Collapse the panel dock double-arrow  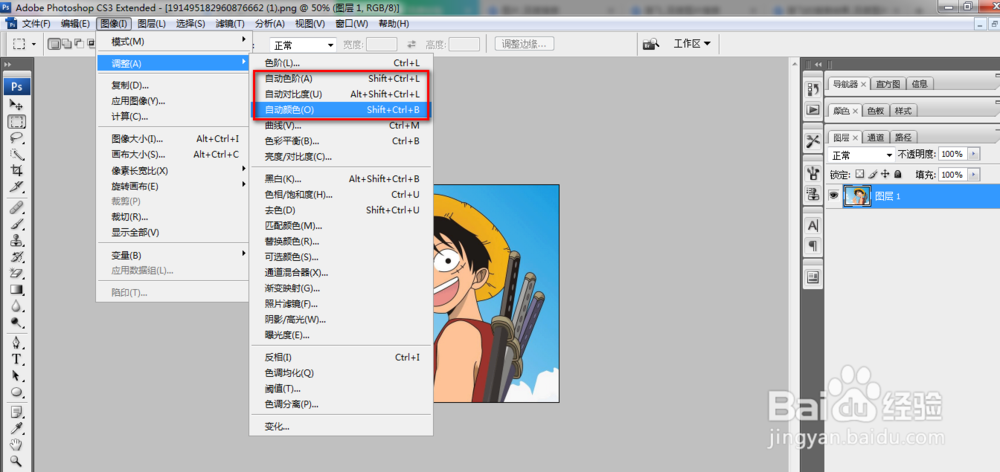[817, 64]
